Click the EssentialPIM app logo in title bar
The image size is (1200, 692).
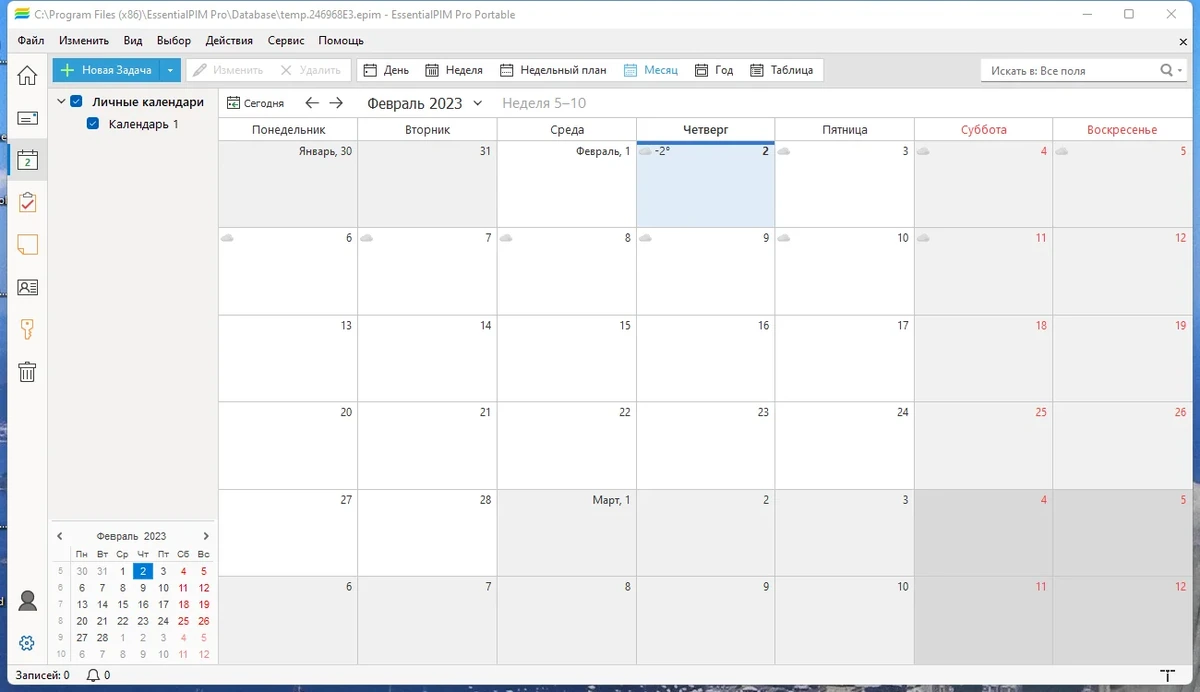point(22,14)
